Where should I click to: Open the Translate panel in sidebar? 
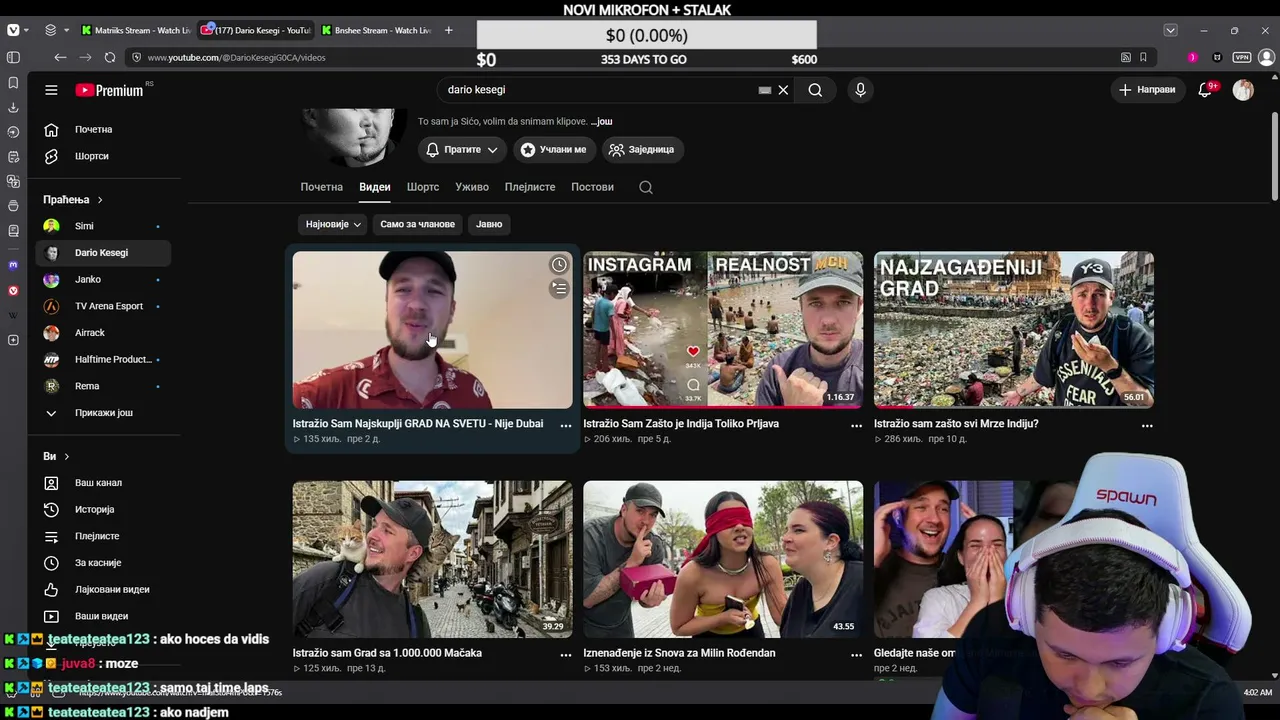tap(13, 181)
